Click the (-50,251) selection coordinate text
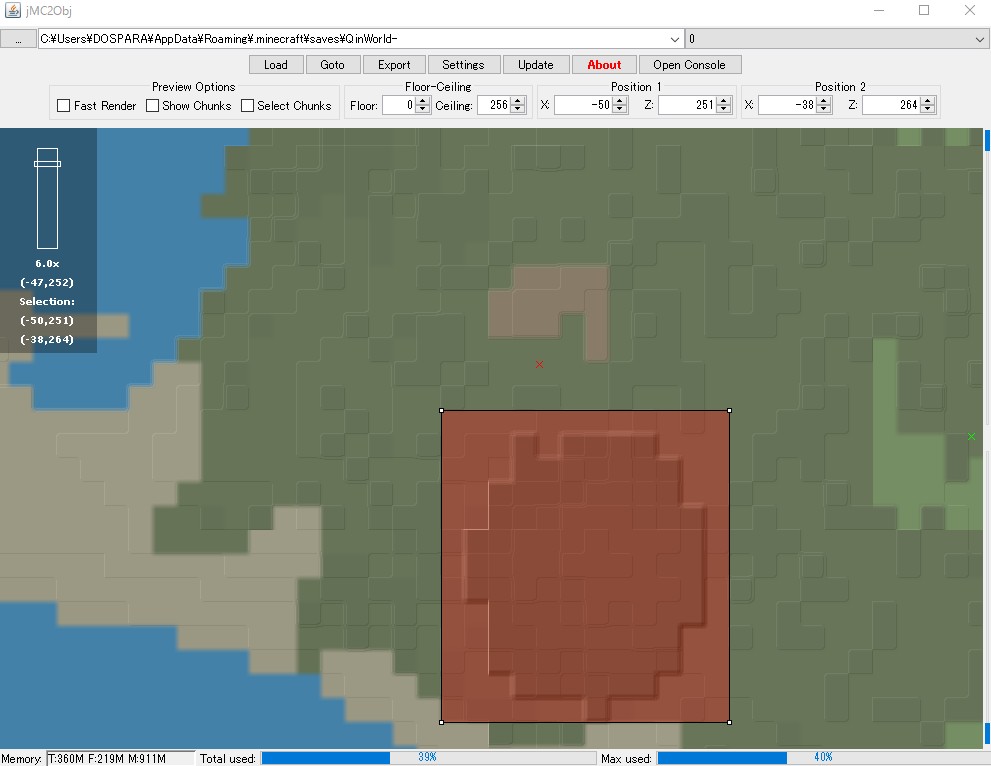This screenshot has width=991, height=766. tap(47, 320)
